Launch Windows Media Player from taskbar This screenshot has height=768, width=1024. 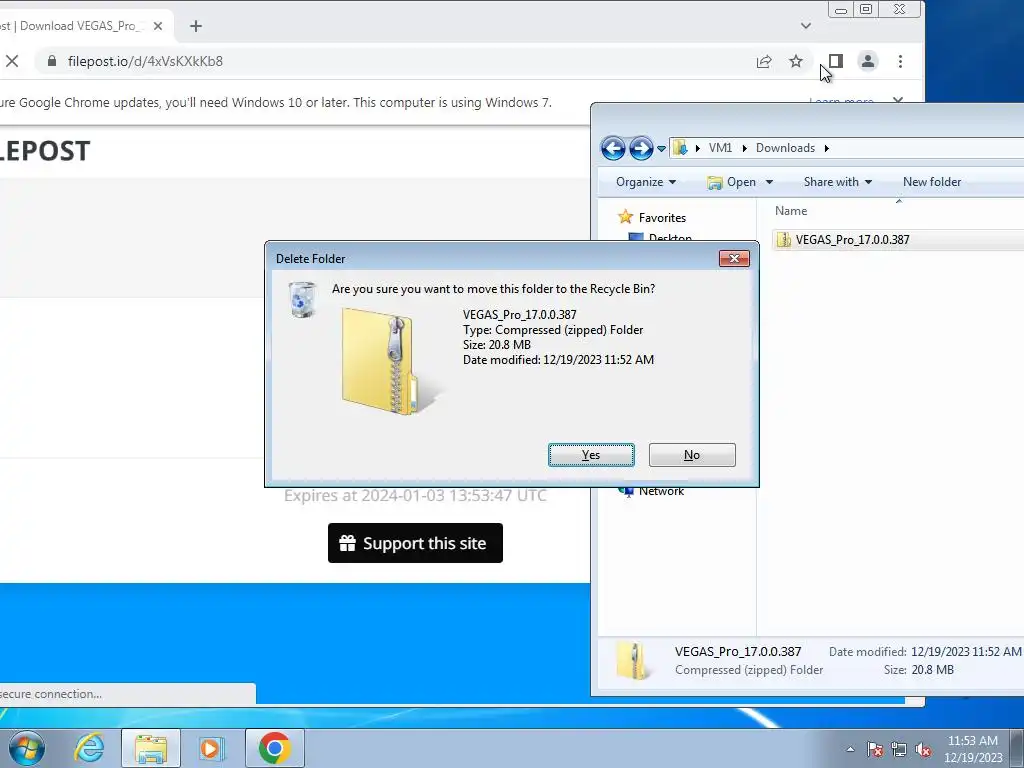pyautogui.click(x=212, y=748)
